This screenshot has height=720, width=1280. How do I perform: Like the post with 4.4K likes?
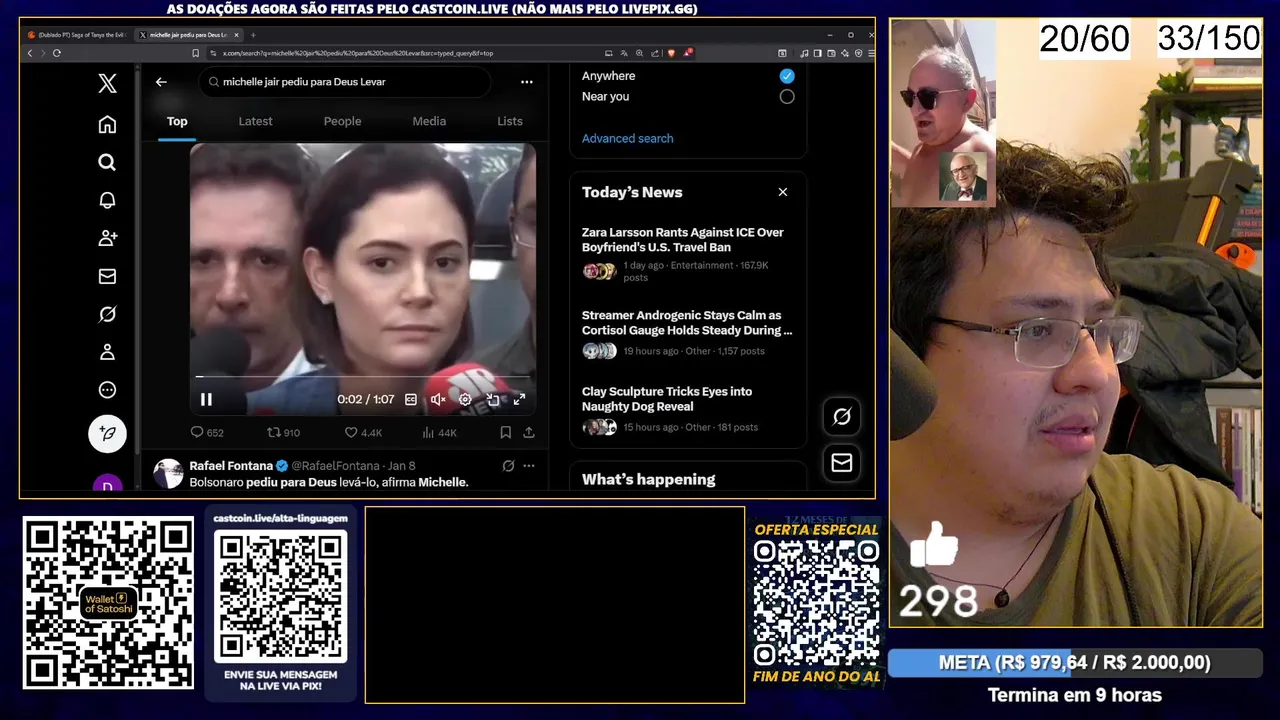tap(363, 433)
